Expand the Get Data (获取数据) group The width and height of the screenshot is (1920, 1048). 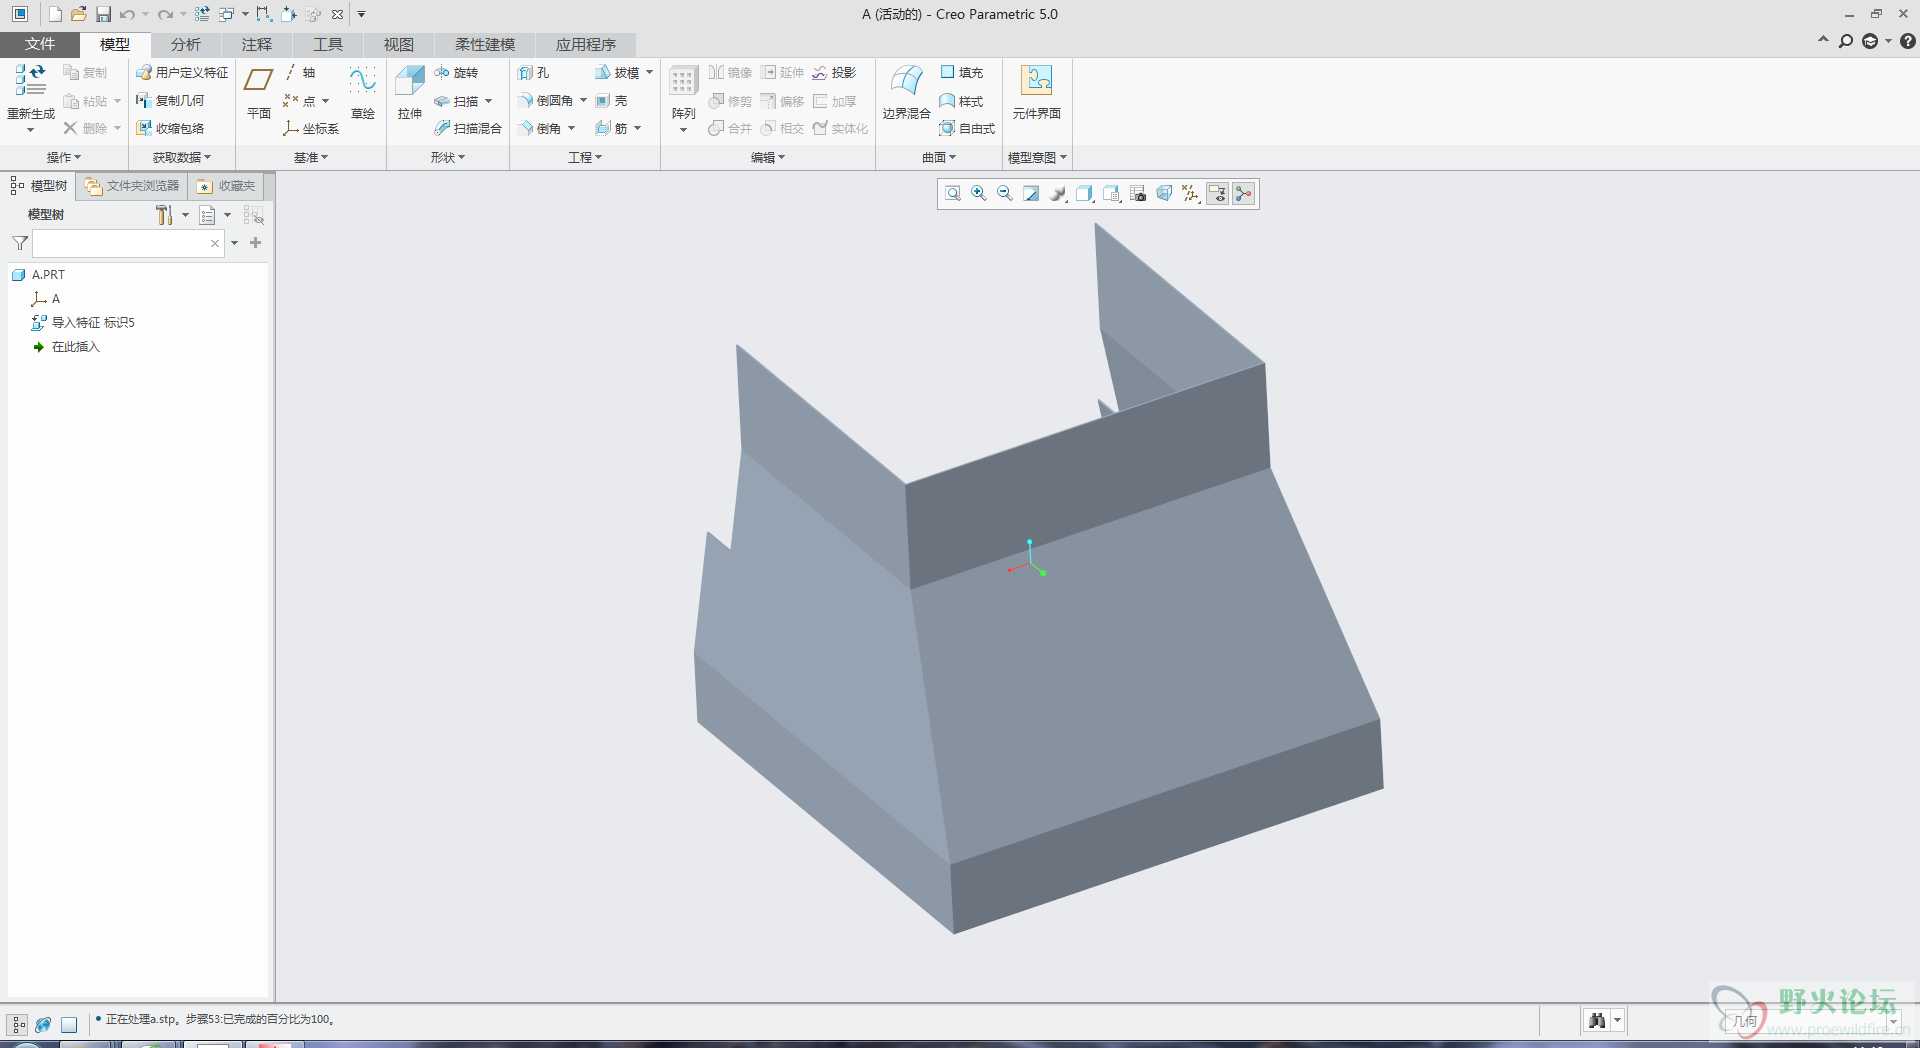coord(182,158)
